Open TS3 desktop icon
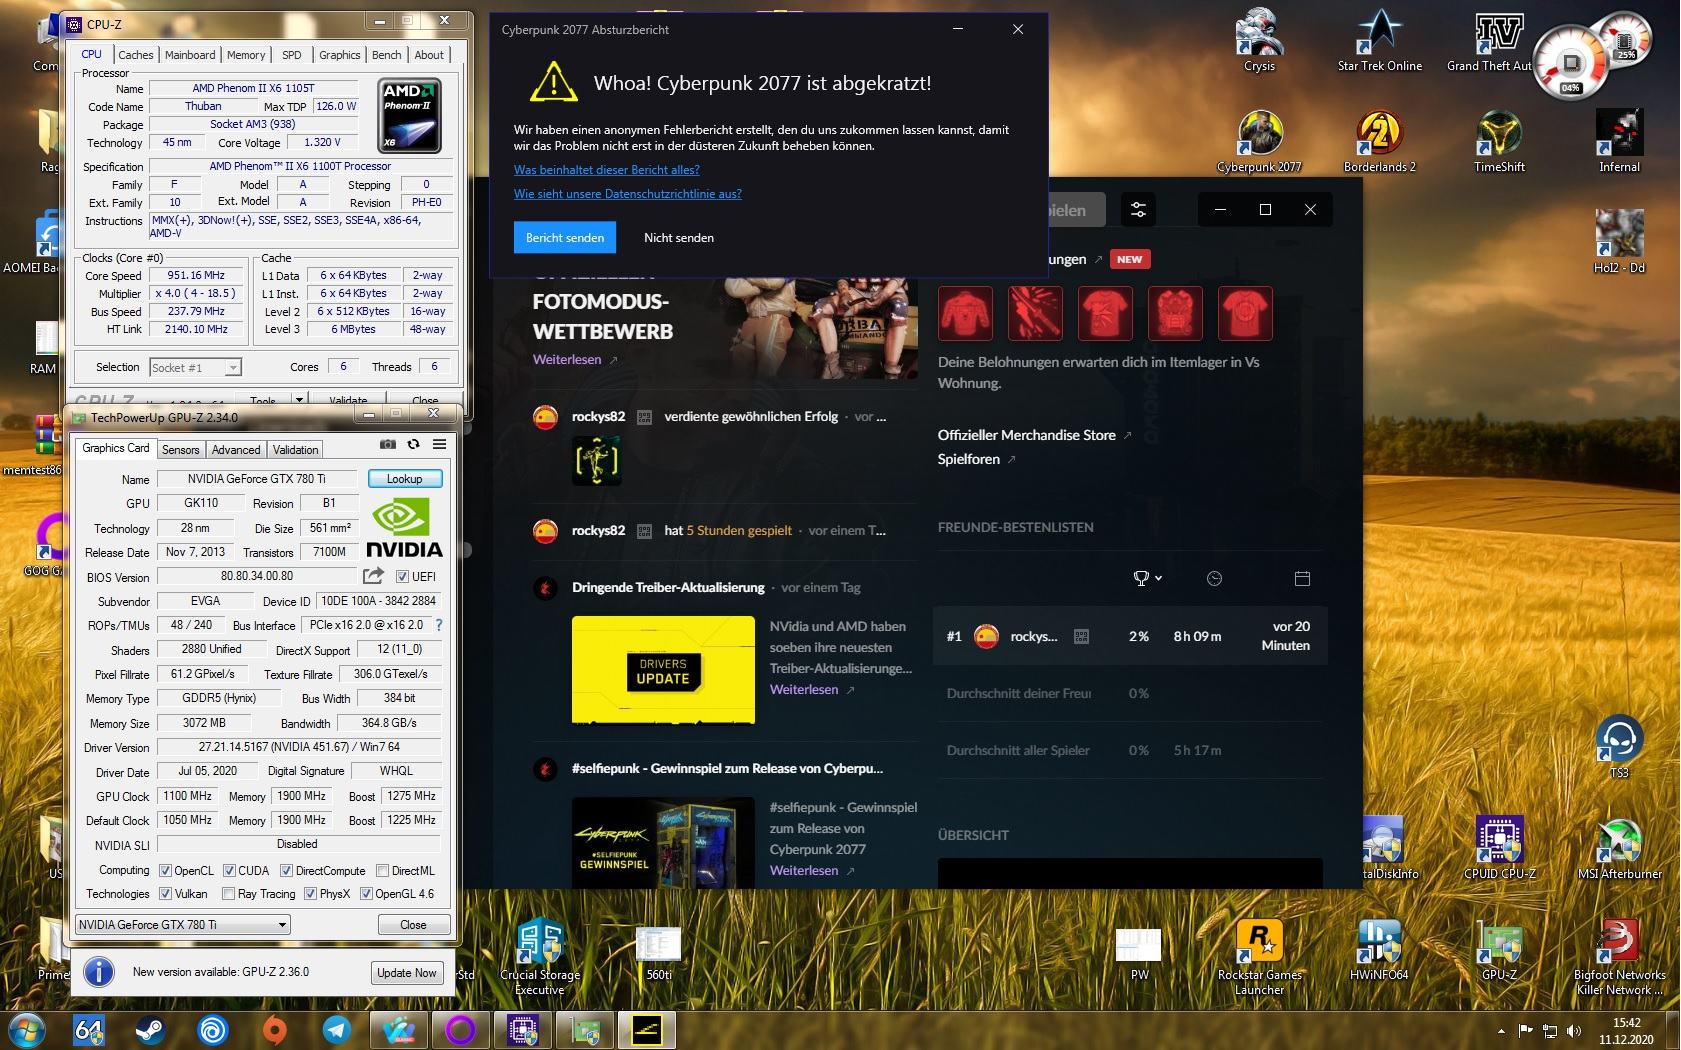Screen dimensions: 1681x1050 [x=1619, y=746]
